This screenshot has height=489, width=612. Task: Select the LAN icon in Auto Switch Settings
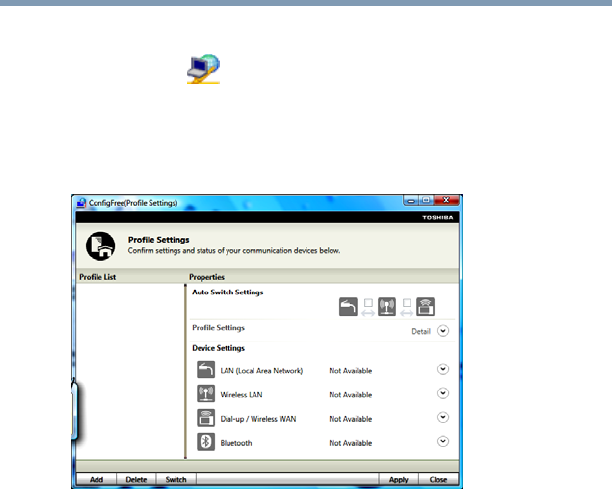coord(348,306)
